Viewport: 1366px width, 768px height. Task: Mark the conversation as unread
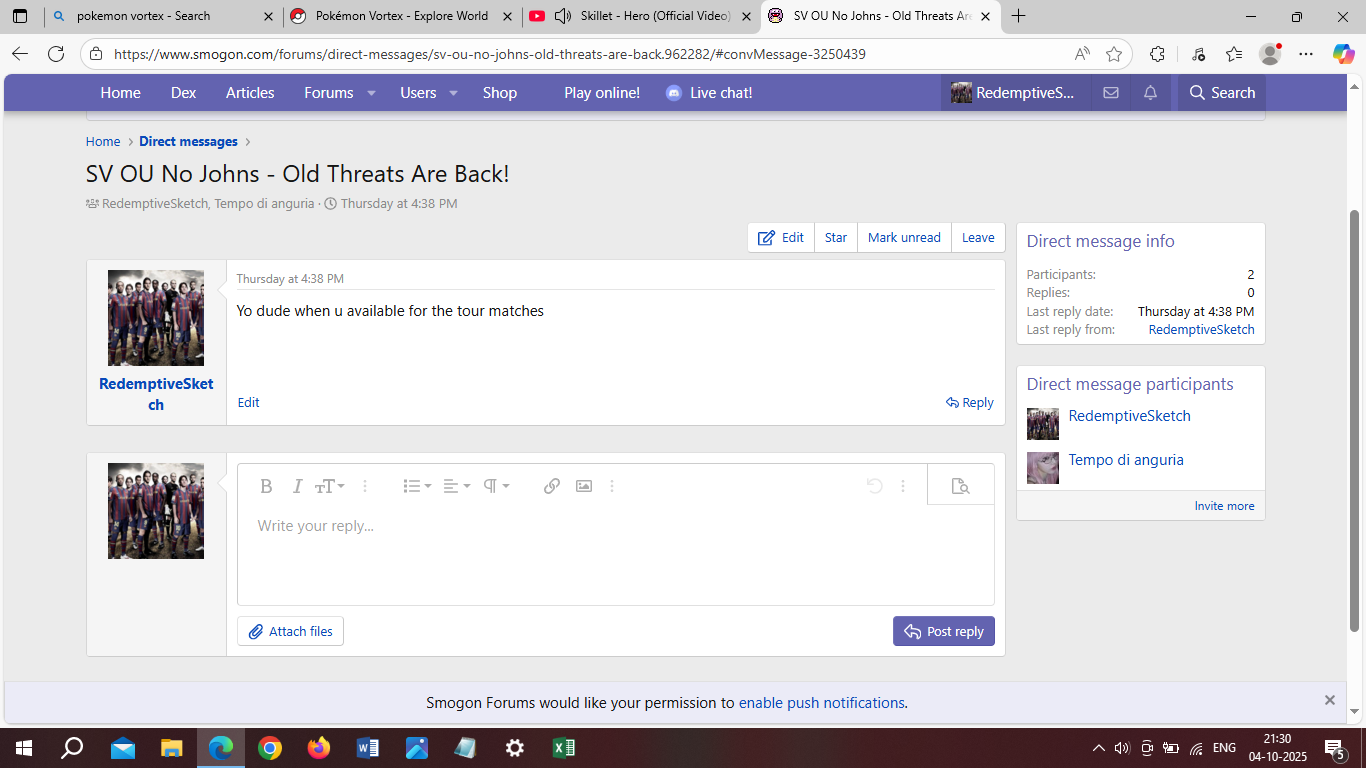click(904, 238)
